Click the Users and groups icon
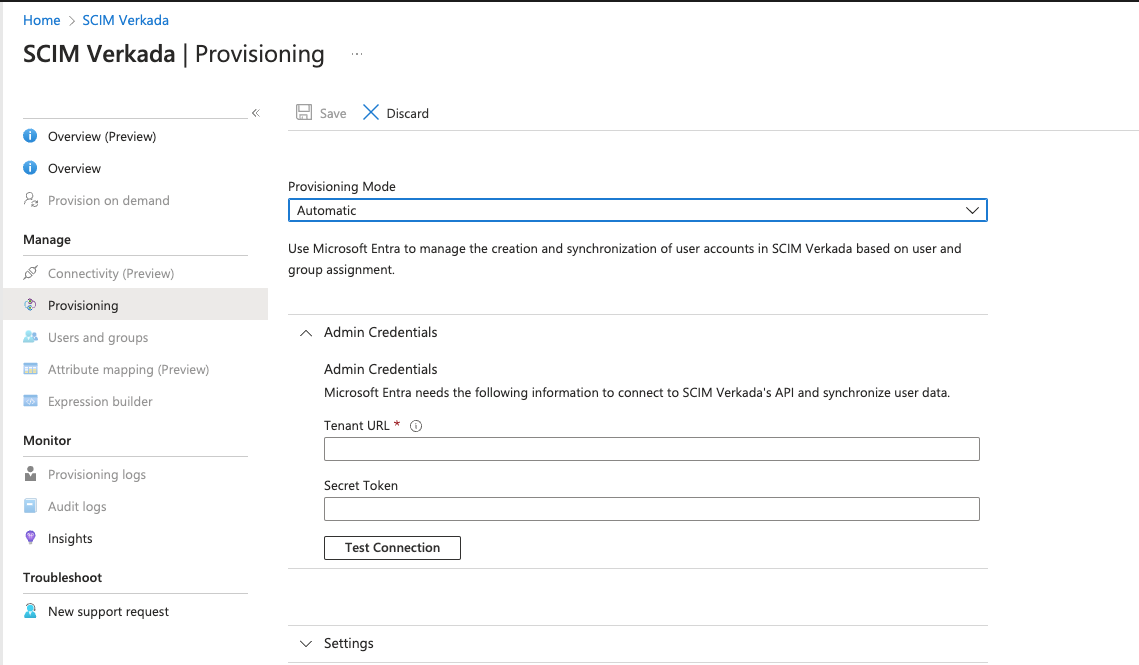 (x=31, y=337)
